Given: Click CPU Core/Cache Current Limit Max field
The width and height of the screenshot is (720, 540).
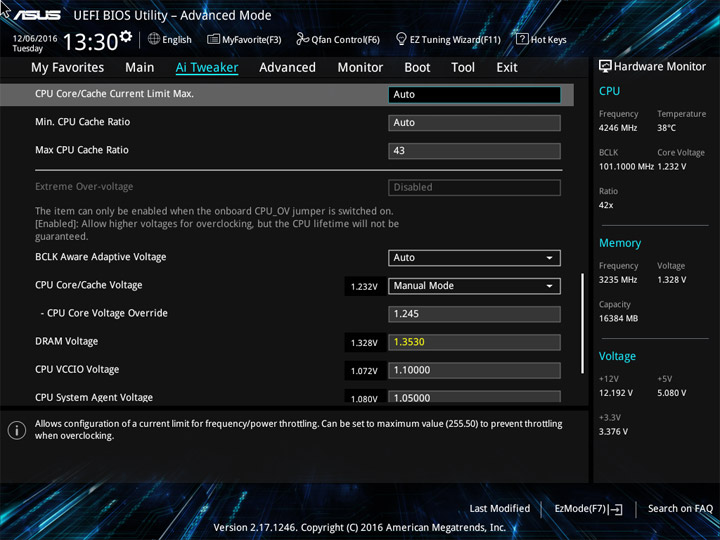Looking at the screenshot, I should point(474,95).
